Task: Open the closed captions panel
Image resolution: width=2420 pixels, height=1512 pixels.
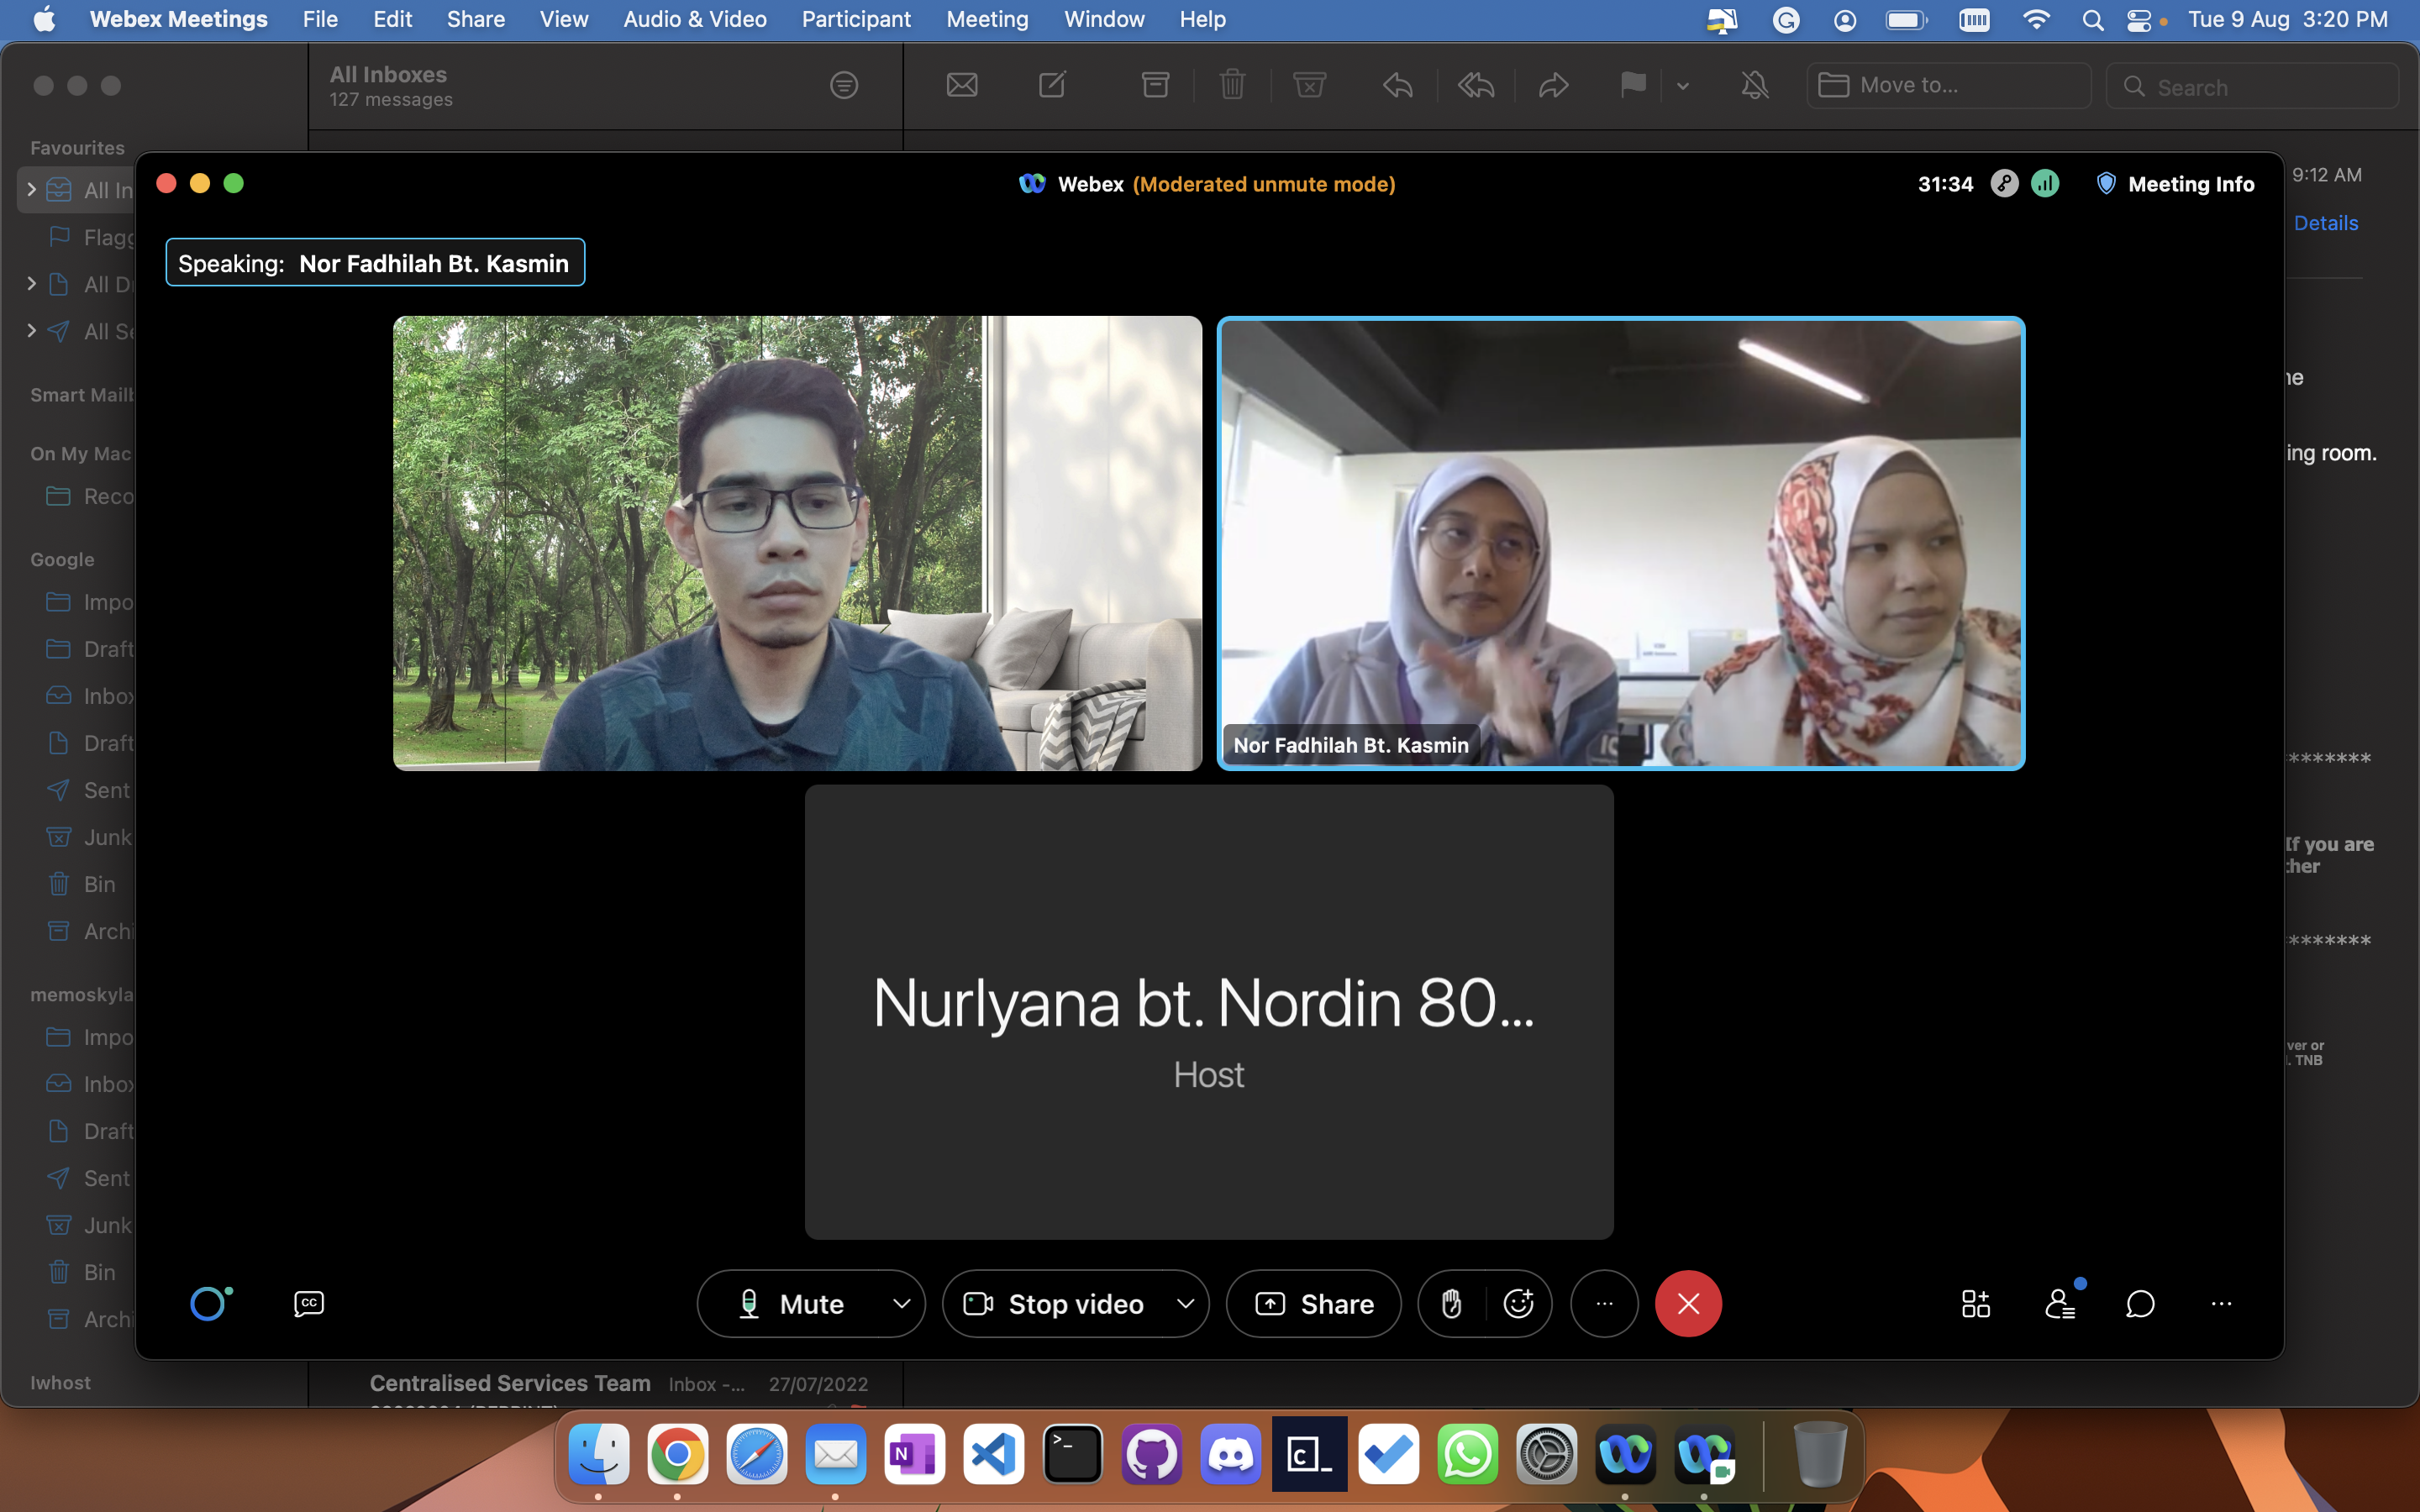Action: coord(309,1303)
